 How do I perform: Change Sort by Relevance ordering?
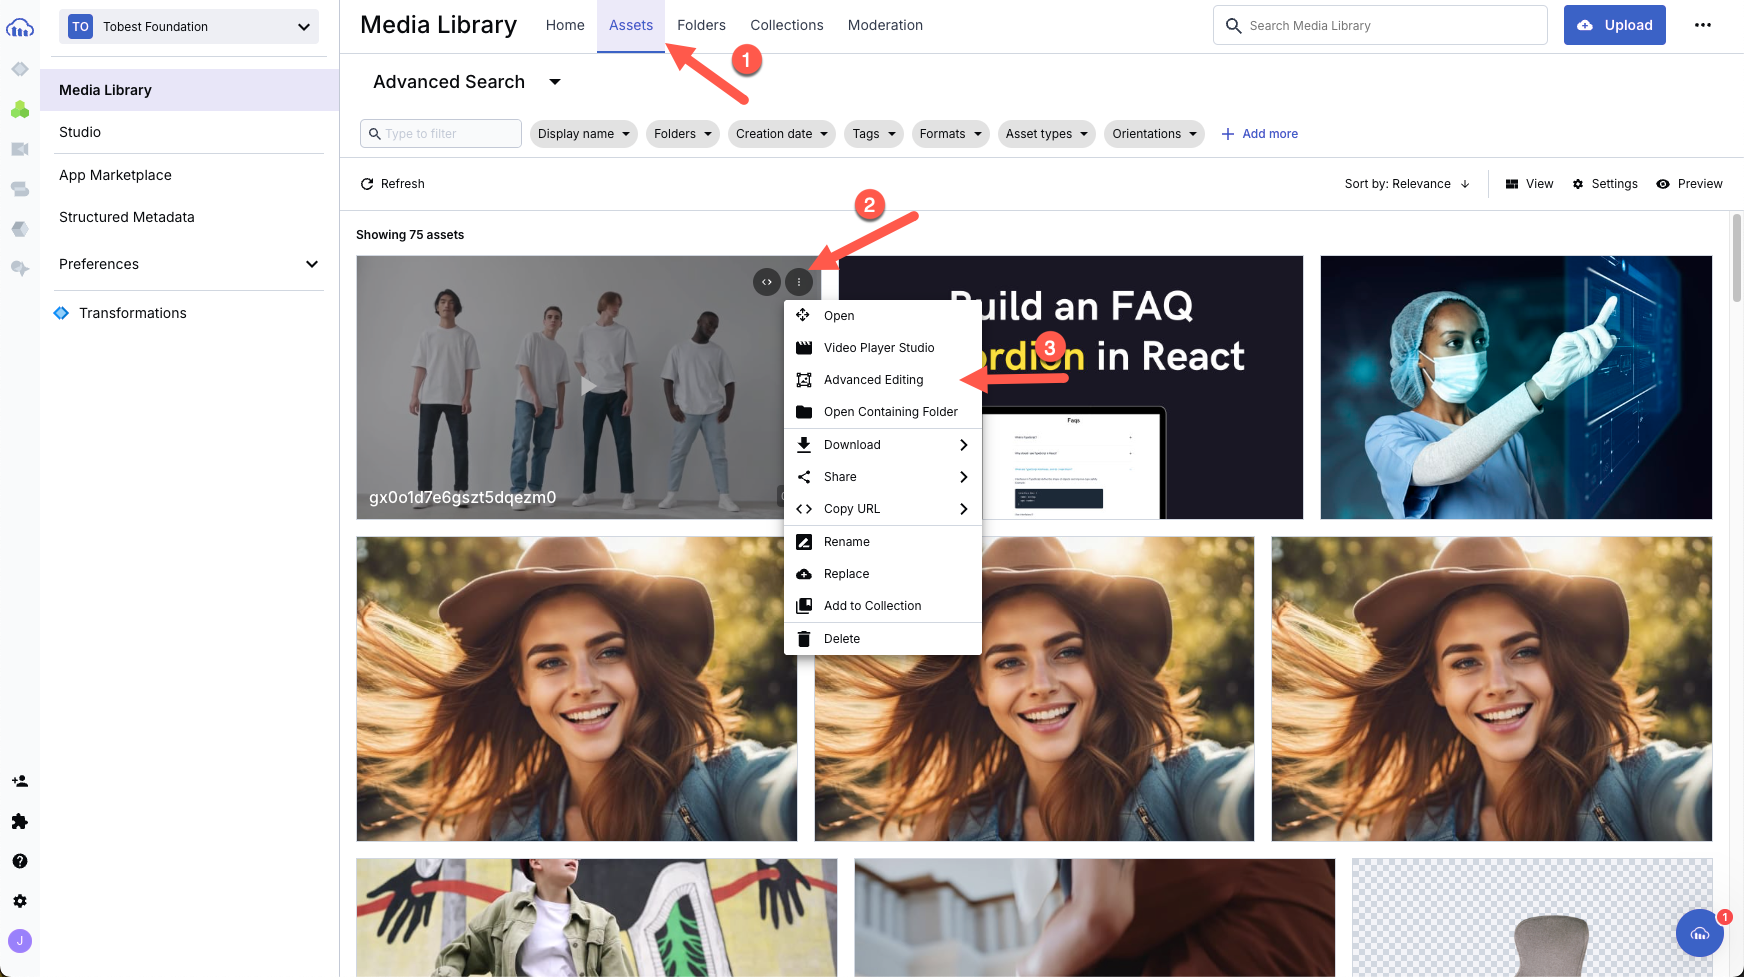click(x=1407, y=184)
